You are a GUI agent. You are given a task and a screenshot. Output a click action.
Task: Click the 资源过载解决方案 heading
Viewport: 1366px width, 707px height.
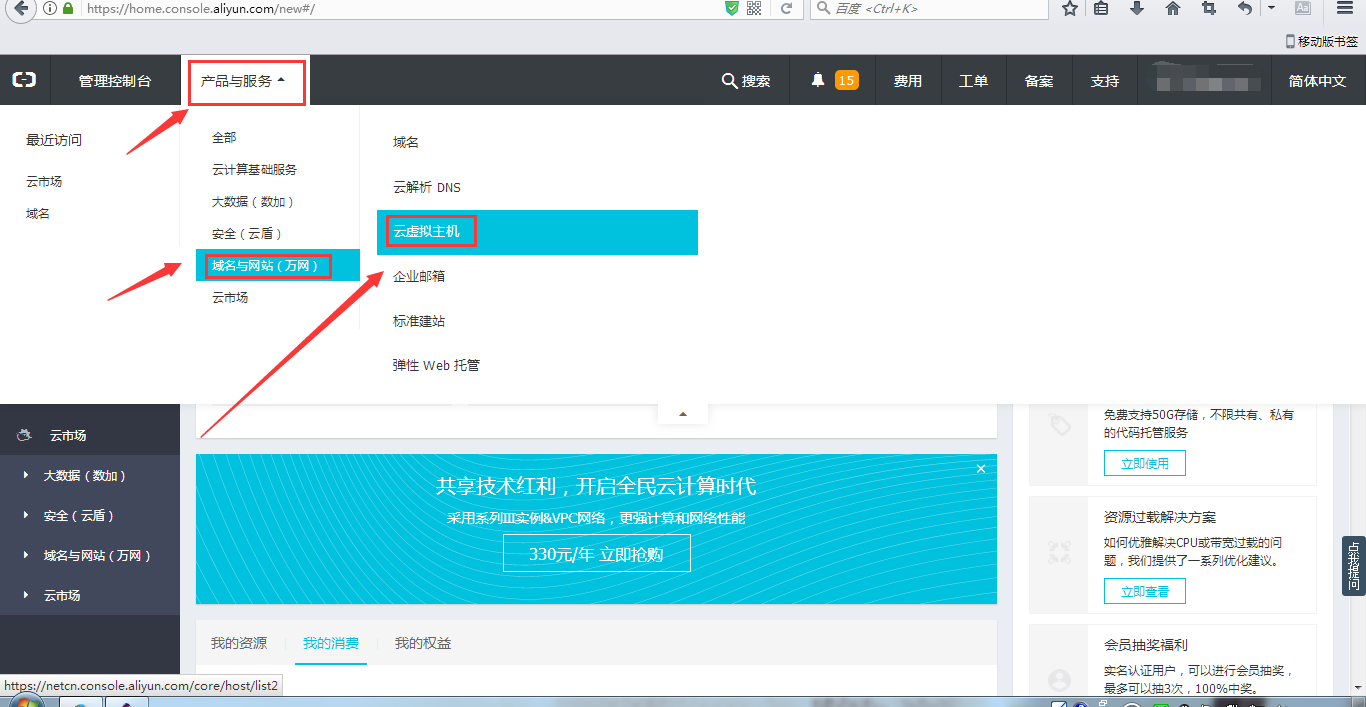pyautogui.click(x=1160, y=518)
